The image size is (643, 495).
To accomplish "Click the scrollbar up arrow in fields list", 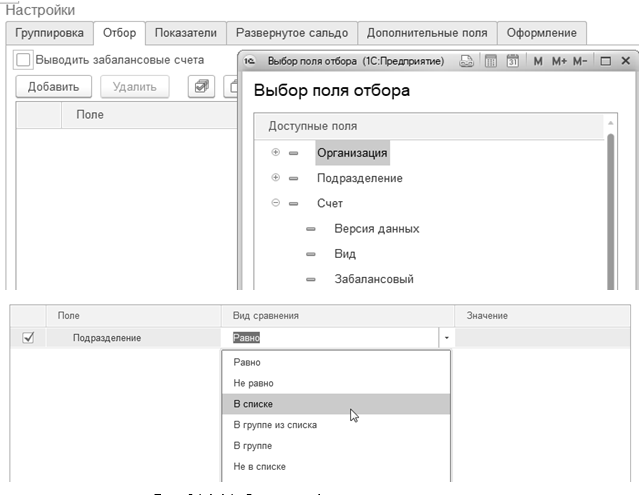I will tap(610, 123).
